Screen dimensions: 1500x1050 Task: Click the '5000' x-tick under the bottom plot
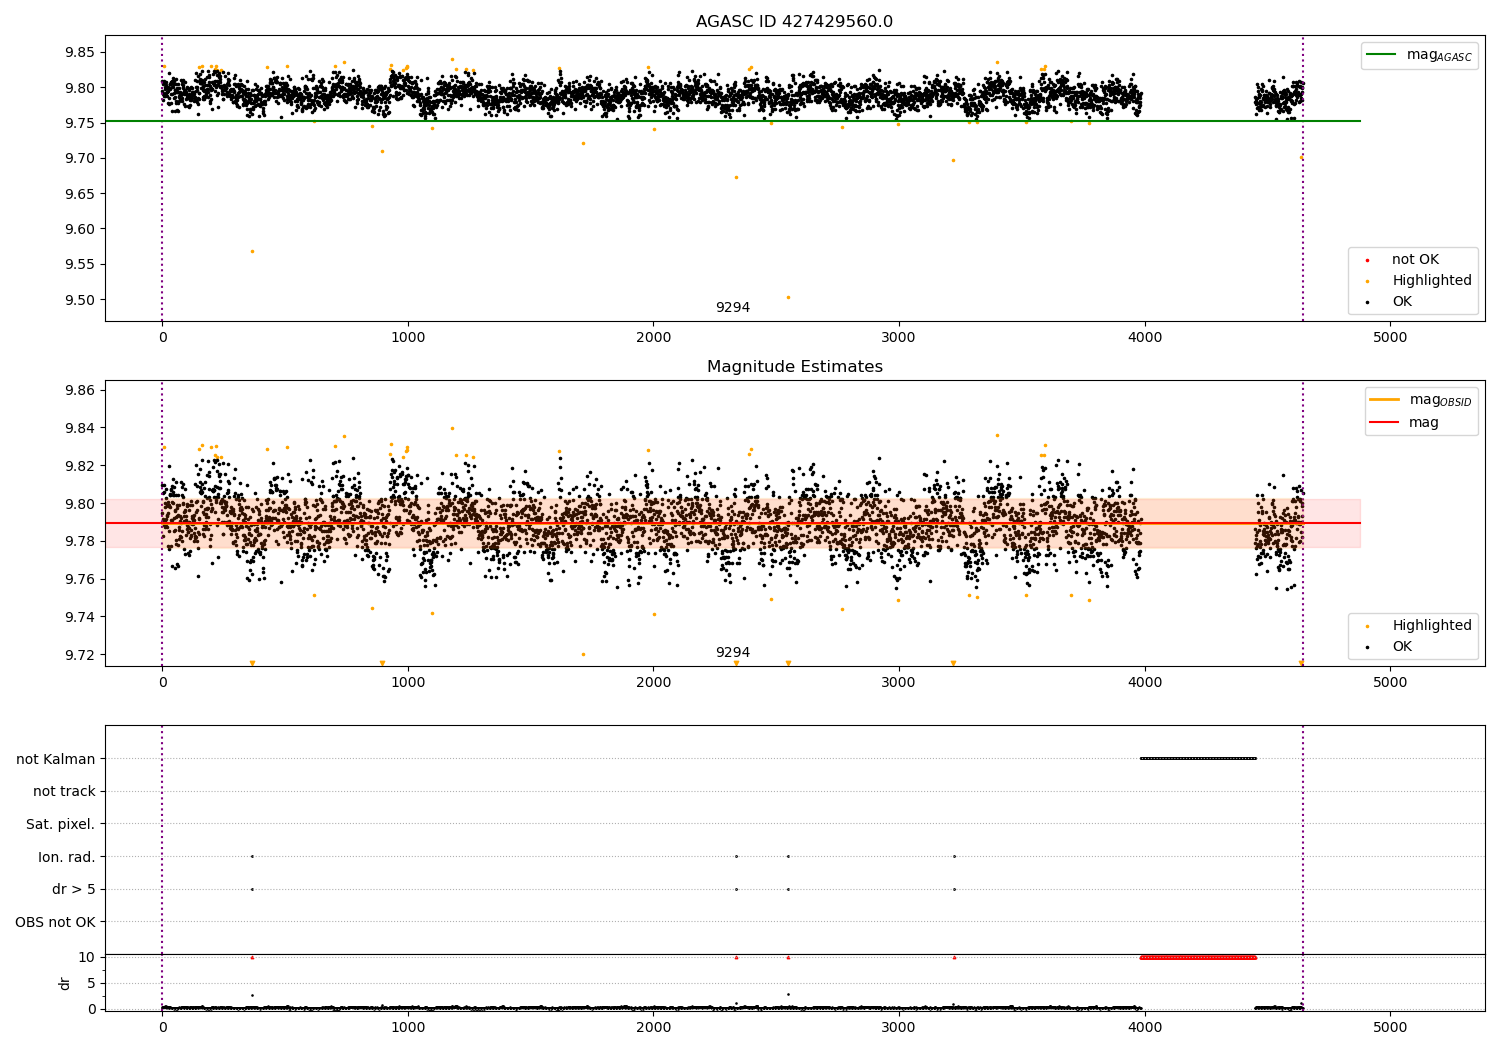coord(1390,1028)
